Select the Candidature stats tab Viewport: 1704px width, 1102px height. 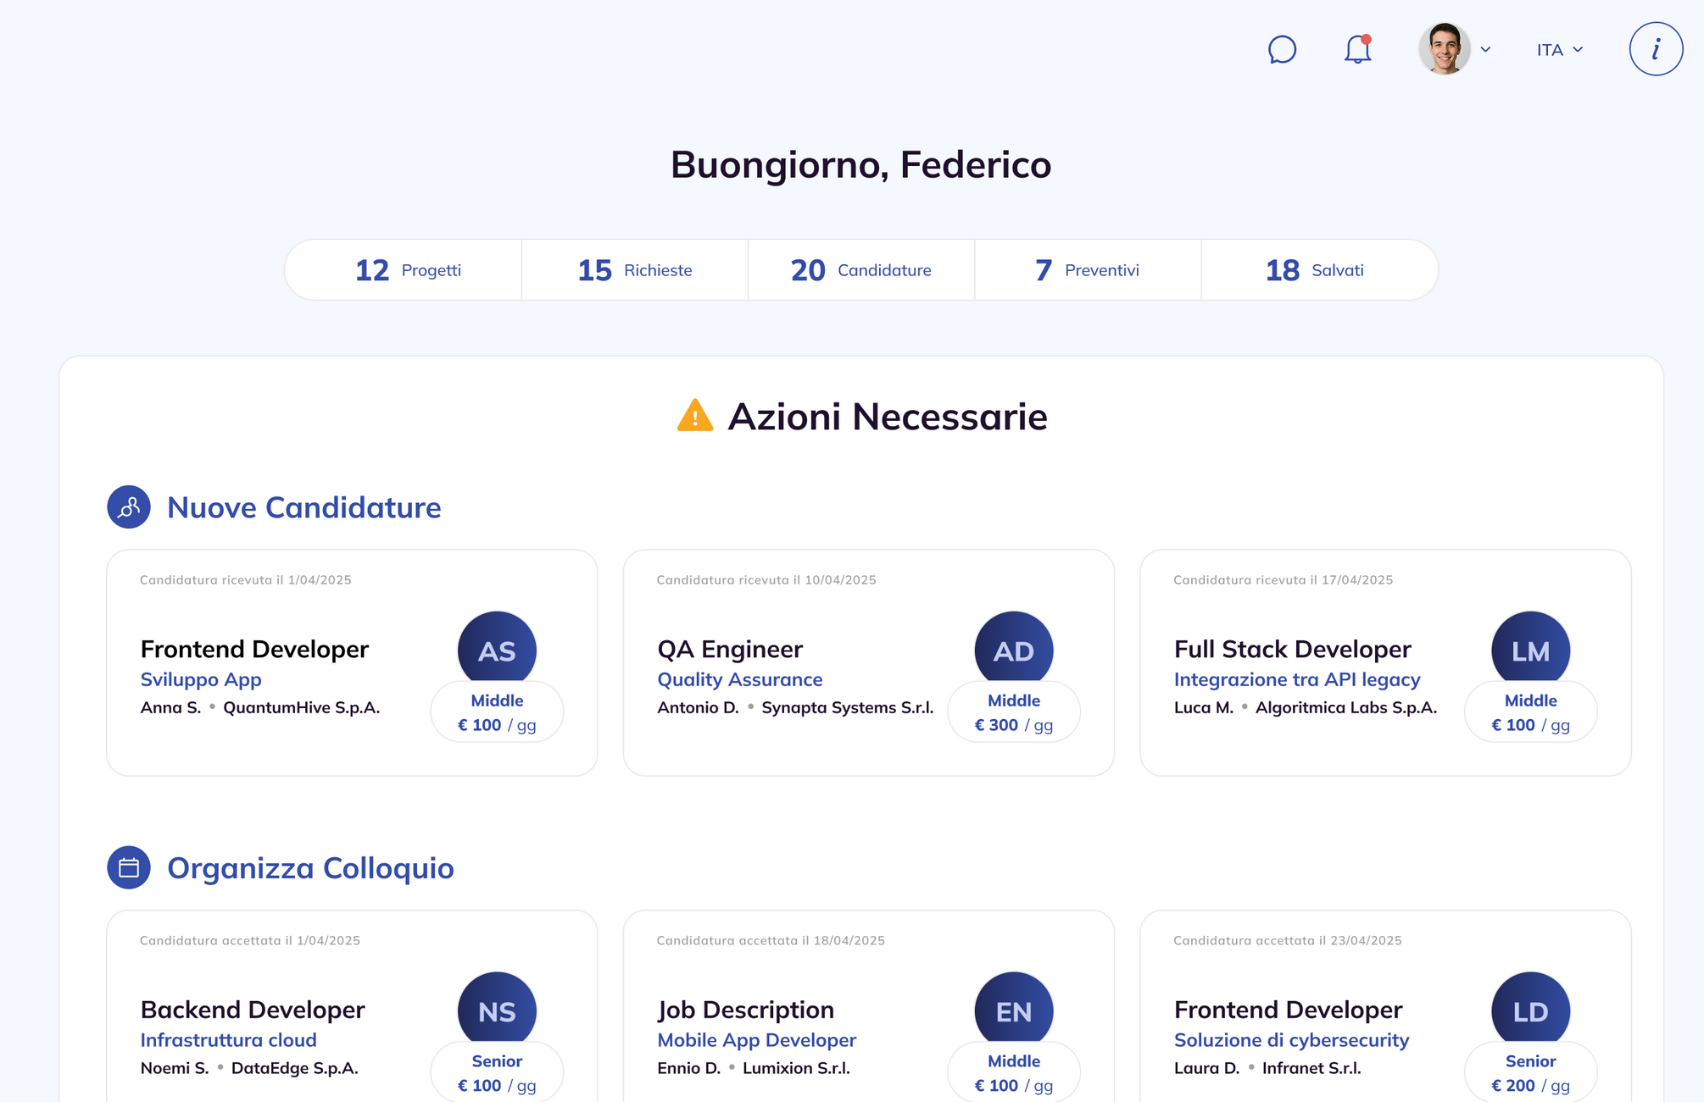pyautogui.click(x=860, y=269)
